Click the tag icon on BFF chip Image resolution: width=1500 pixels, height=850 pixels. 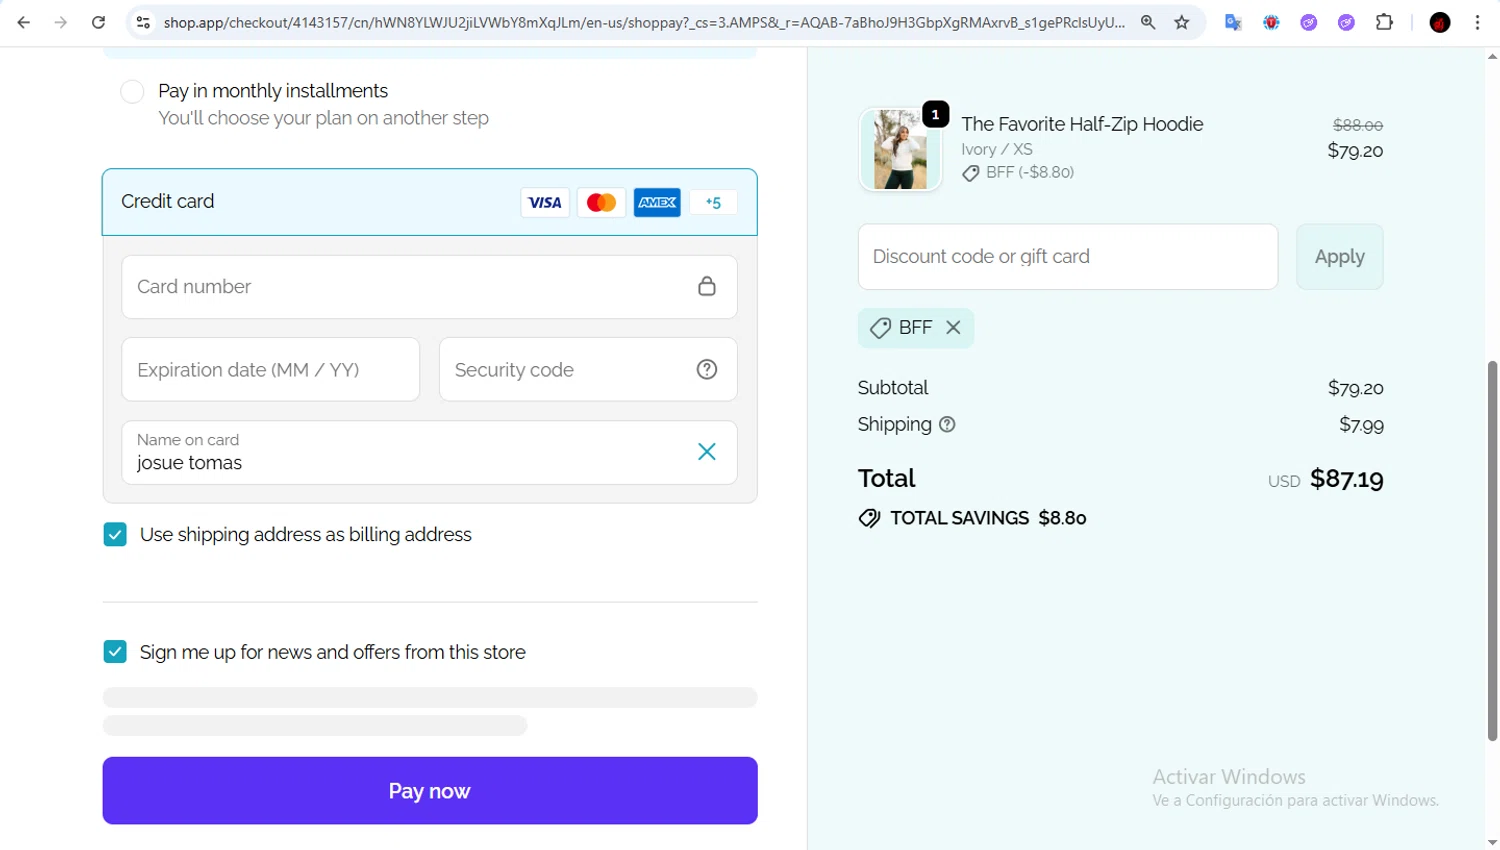pyautogui.click(x=880, y=328)
